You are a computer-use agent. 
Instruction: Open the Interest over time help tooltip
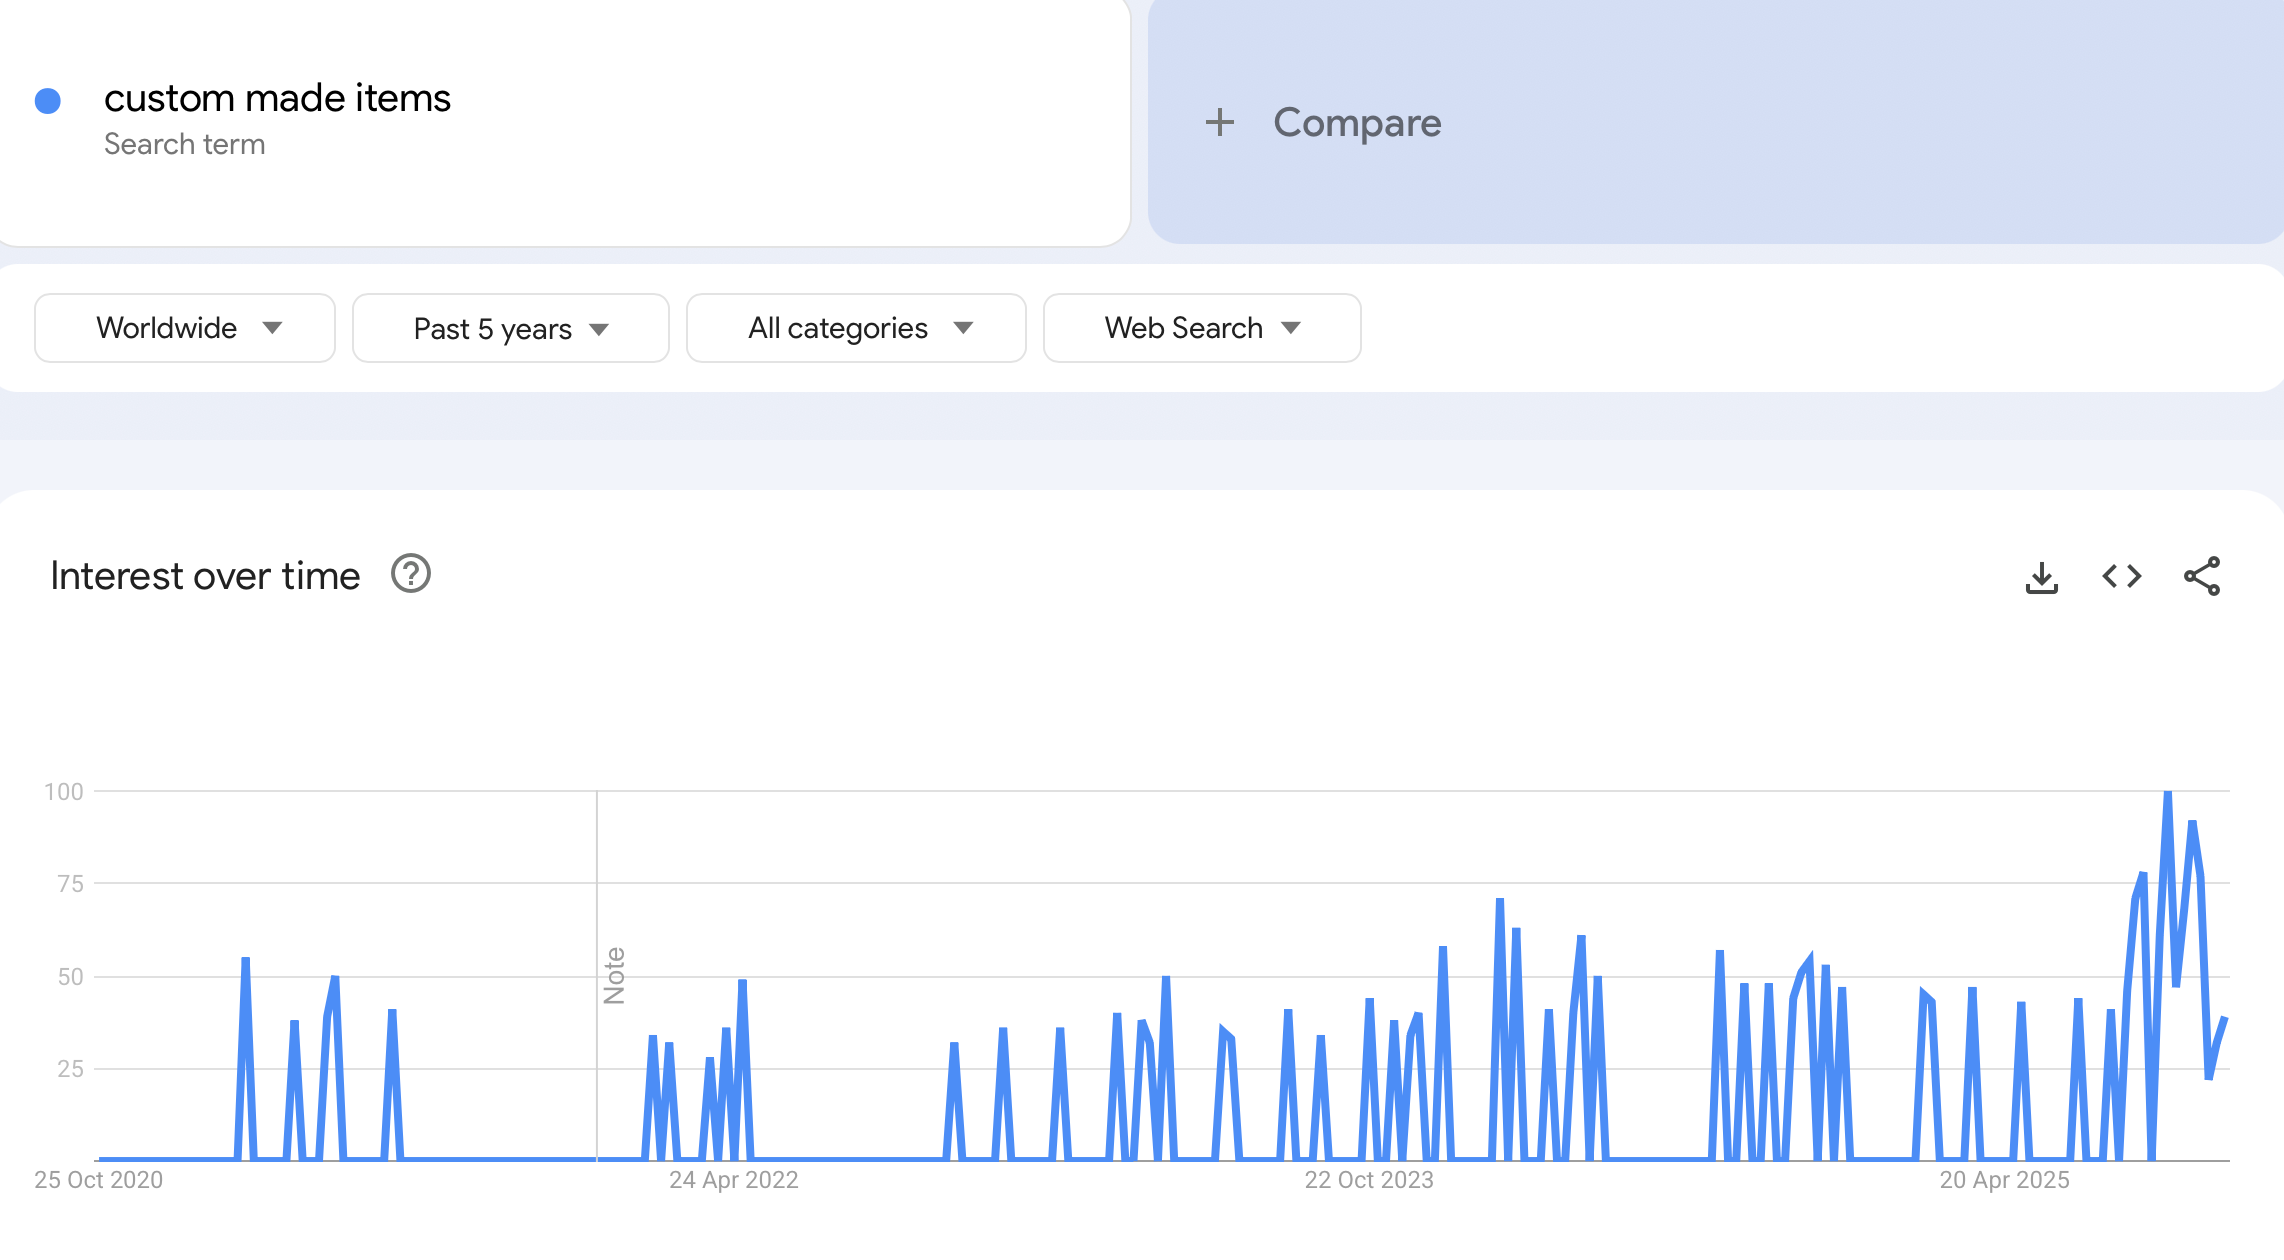tap(409, 574)
